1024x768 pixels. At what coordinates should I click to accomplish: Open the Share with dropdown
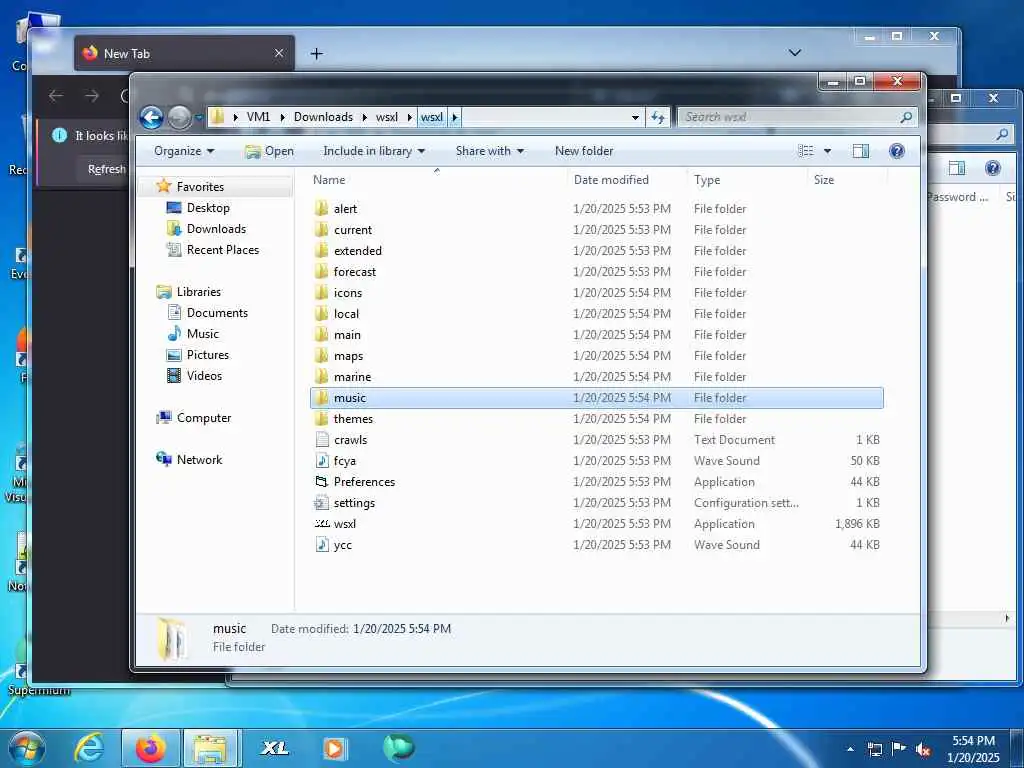pos(490,151)
